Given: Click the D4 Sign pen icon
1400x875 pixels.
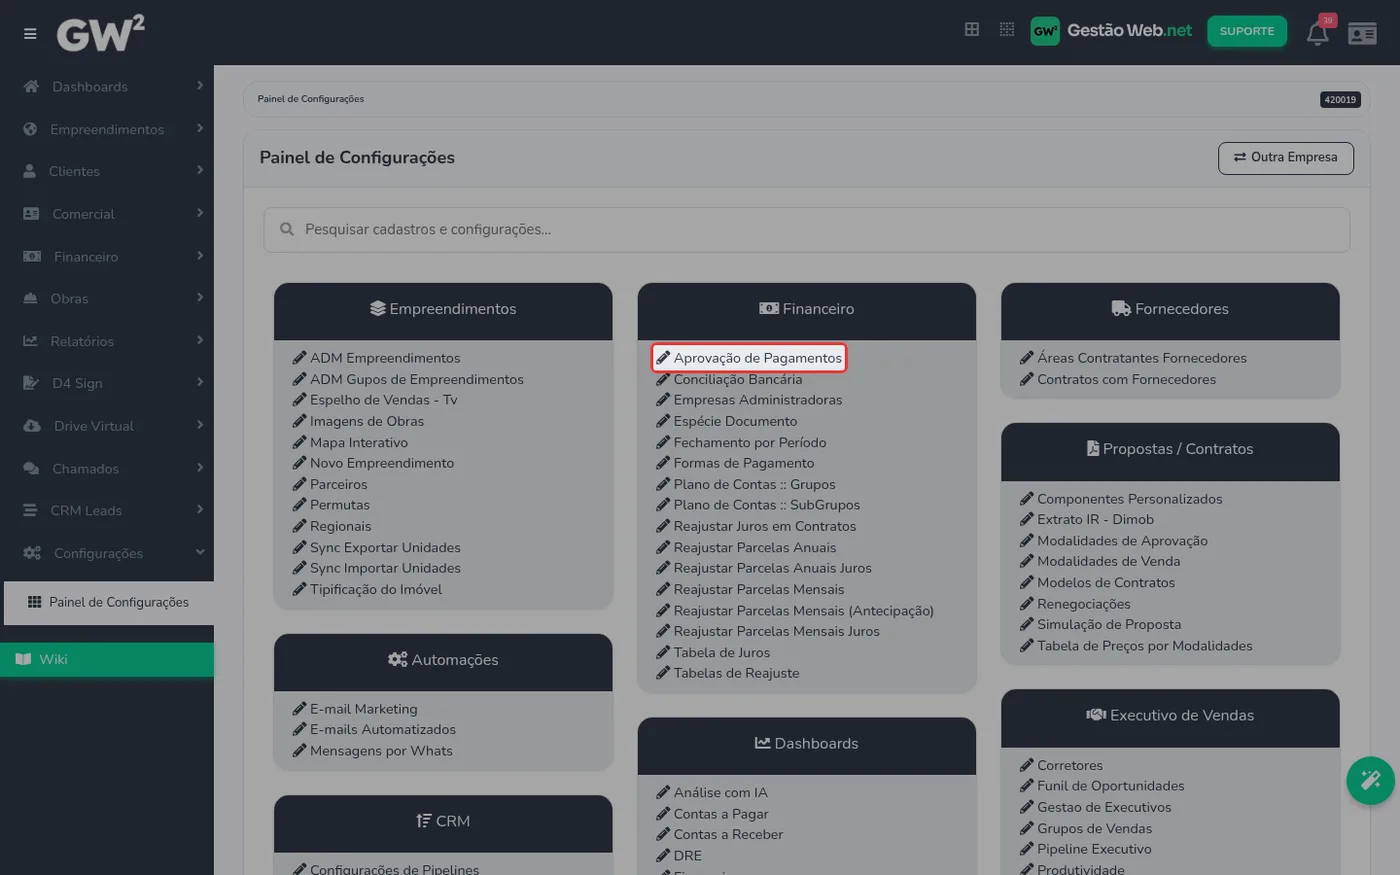Looking at the screenshot, I should tap(31, 383).
